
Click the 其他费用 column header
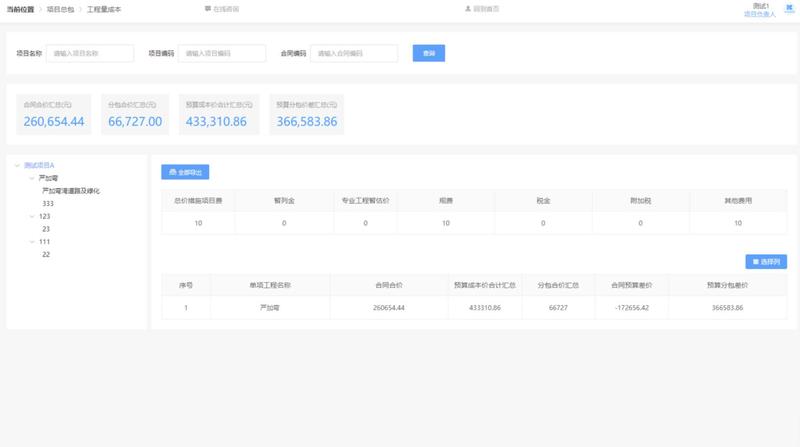(738, 201)
